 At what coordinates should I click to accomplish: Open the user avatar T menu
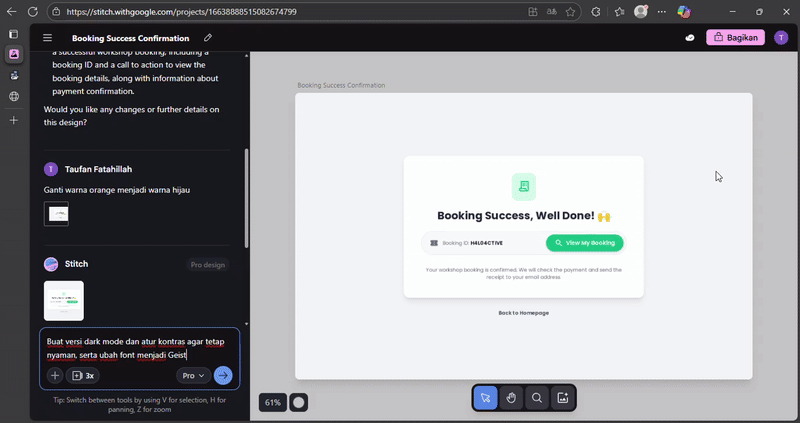tap(781, 38)
